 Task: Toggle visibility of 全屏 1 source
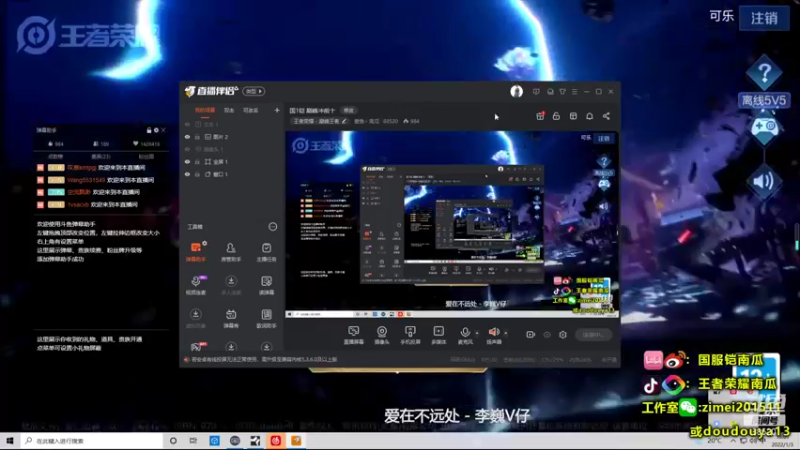pyautogui.click(x=187, y=162)
